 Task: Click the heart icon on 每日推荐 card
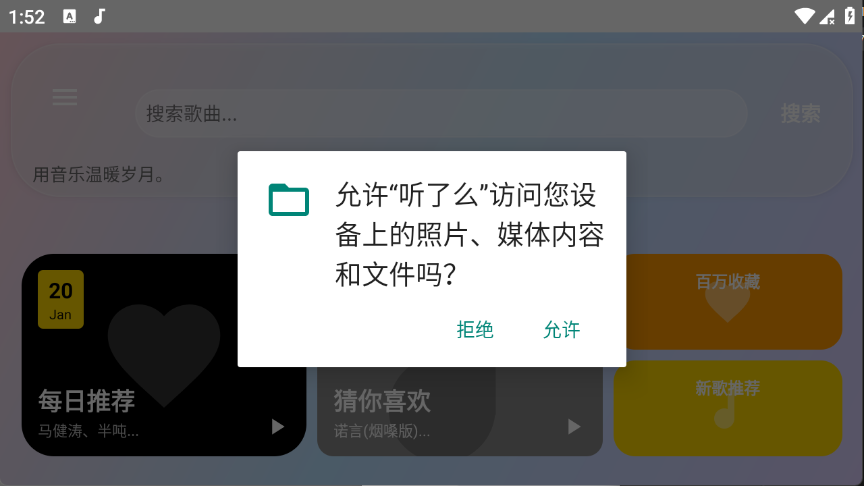click(164, 353)
